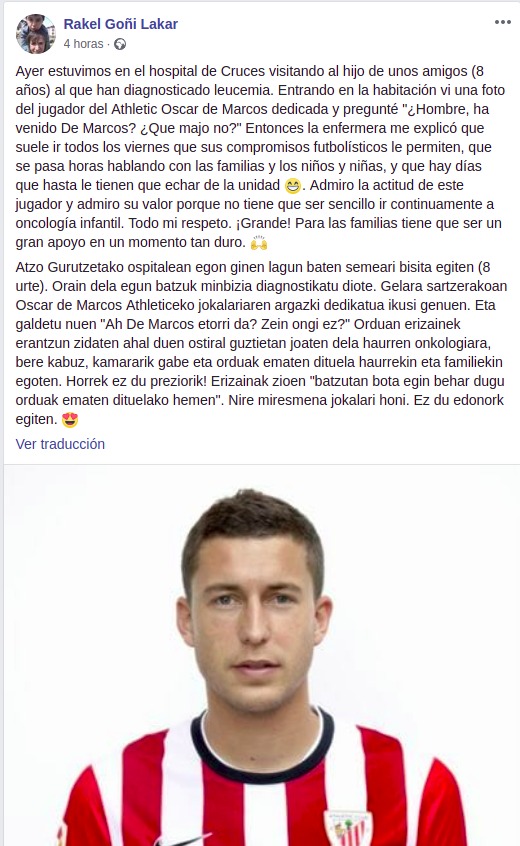Click the Basque paragraph beginning "Atzo Gurutzetako"
520x846 pixels.
click(260, 343)
